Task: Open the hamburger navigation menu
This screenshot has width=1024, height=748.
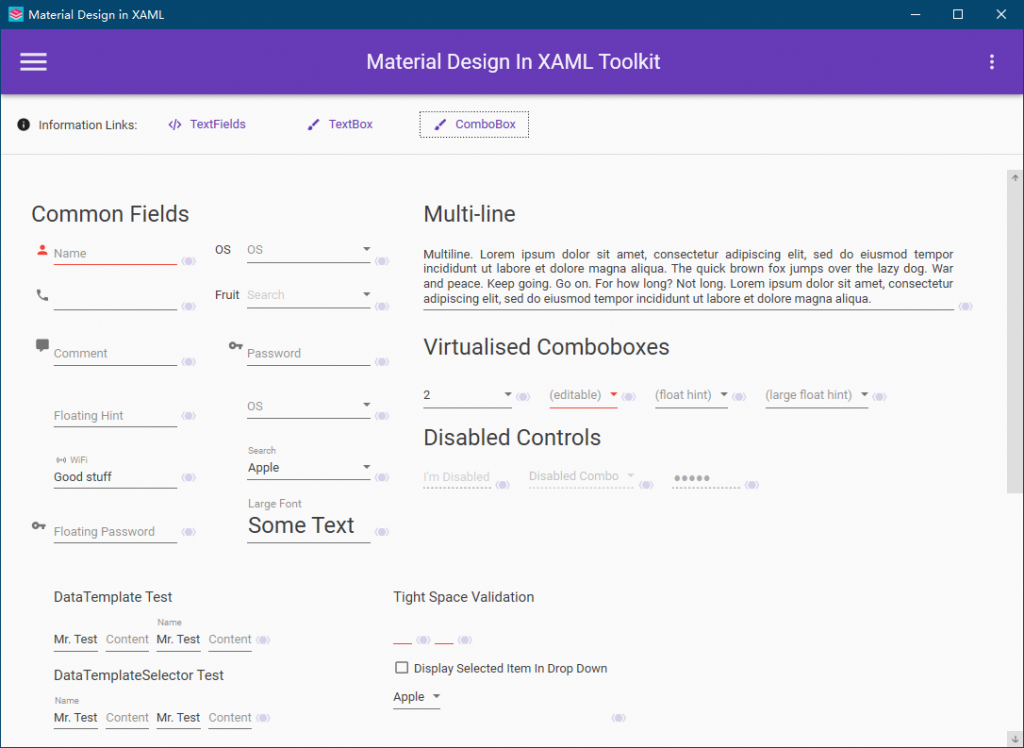Action: click(x=33, y=61)
